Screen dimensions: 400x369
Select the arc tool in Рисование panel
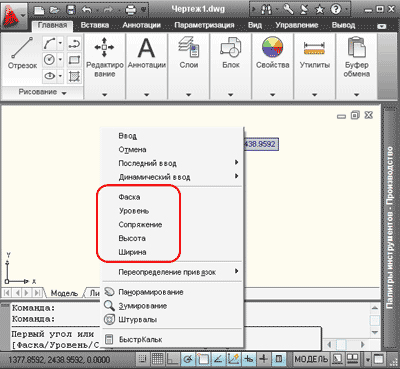point(49,43)
